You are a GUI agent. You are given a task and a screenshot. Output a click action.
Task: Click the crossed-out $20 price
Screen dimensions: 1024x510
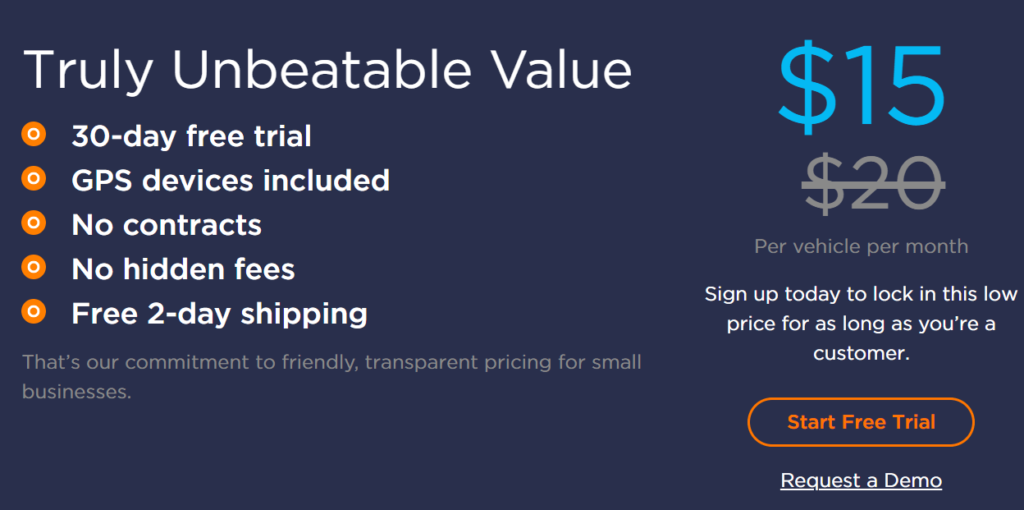click(x=872, y=184)
